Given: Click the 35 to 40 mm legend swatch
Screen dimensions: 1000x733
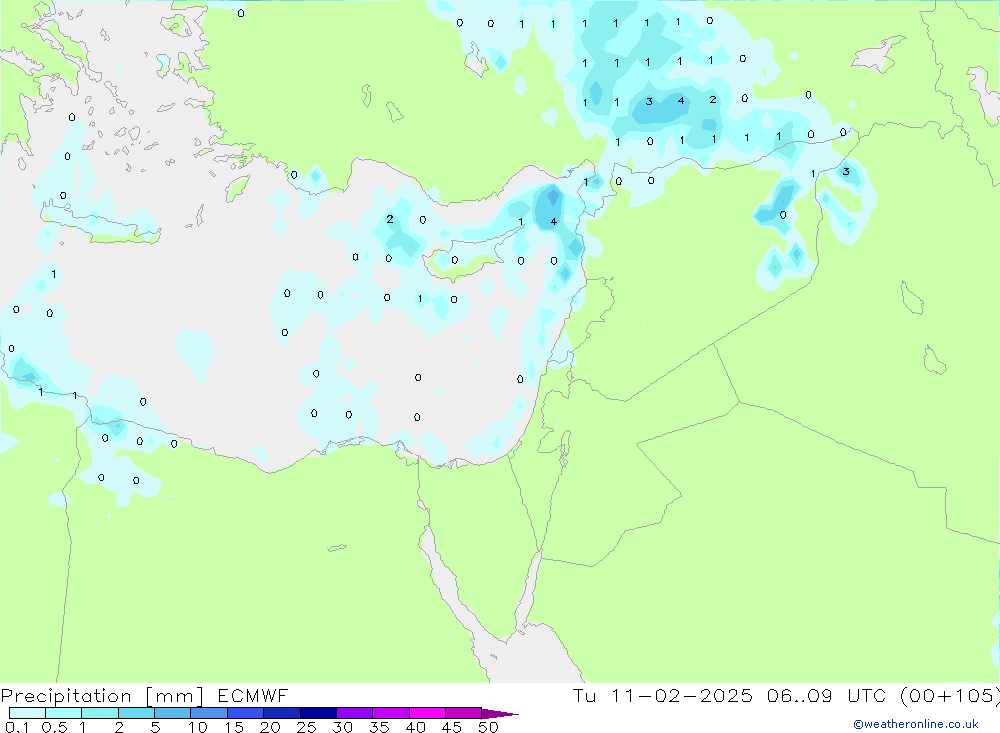Looking at the screenshot, I should tap(391, 713).
